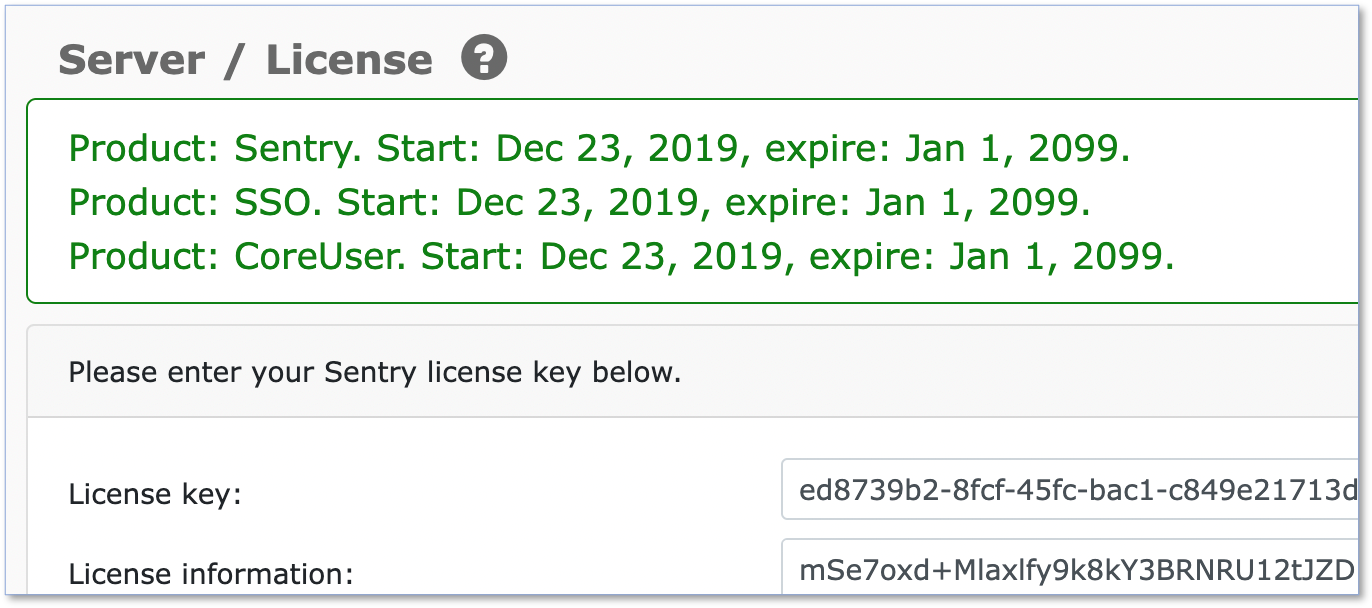Click the word 'Server' in the page heading
This screenshot has width=1372, height=608.
tap(130, 60)
